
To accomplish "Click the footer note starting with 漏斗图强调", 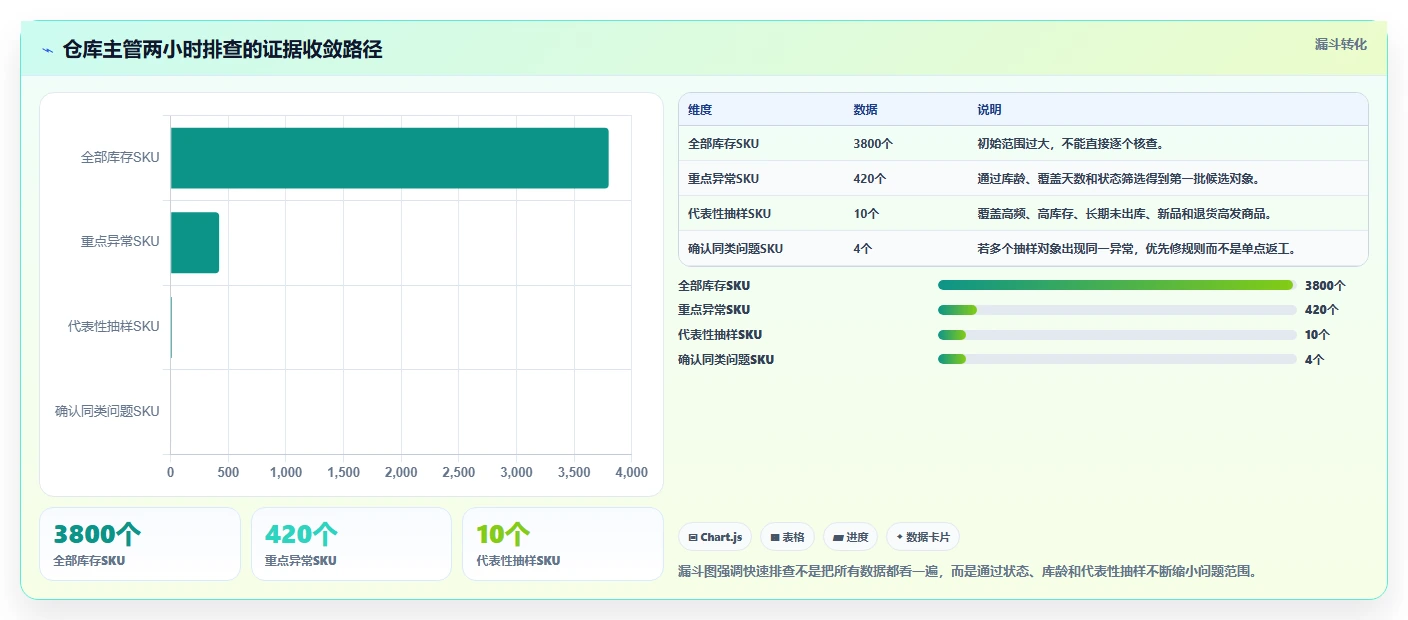I will pos(967,572).
